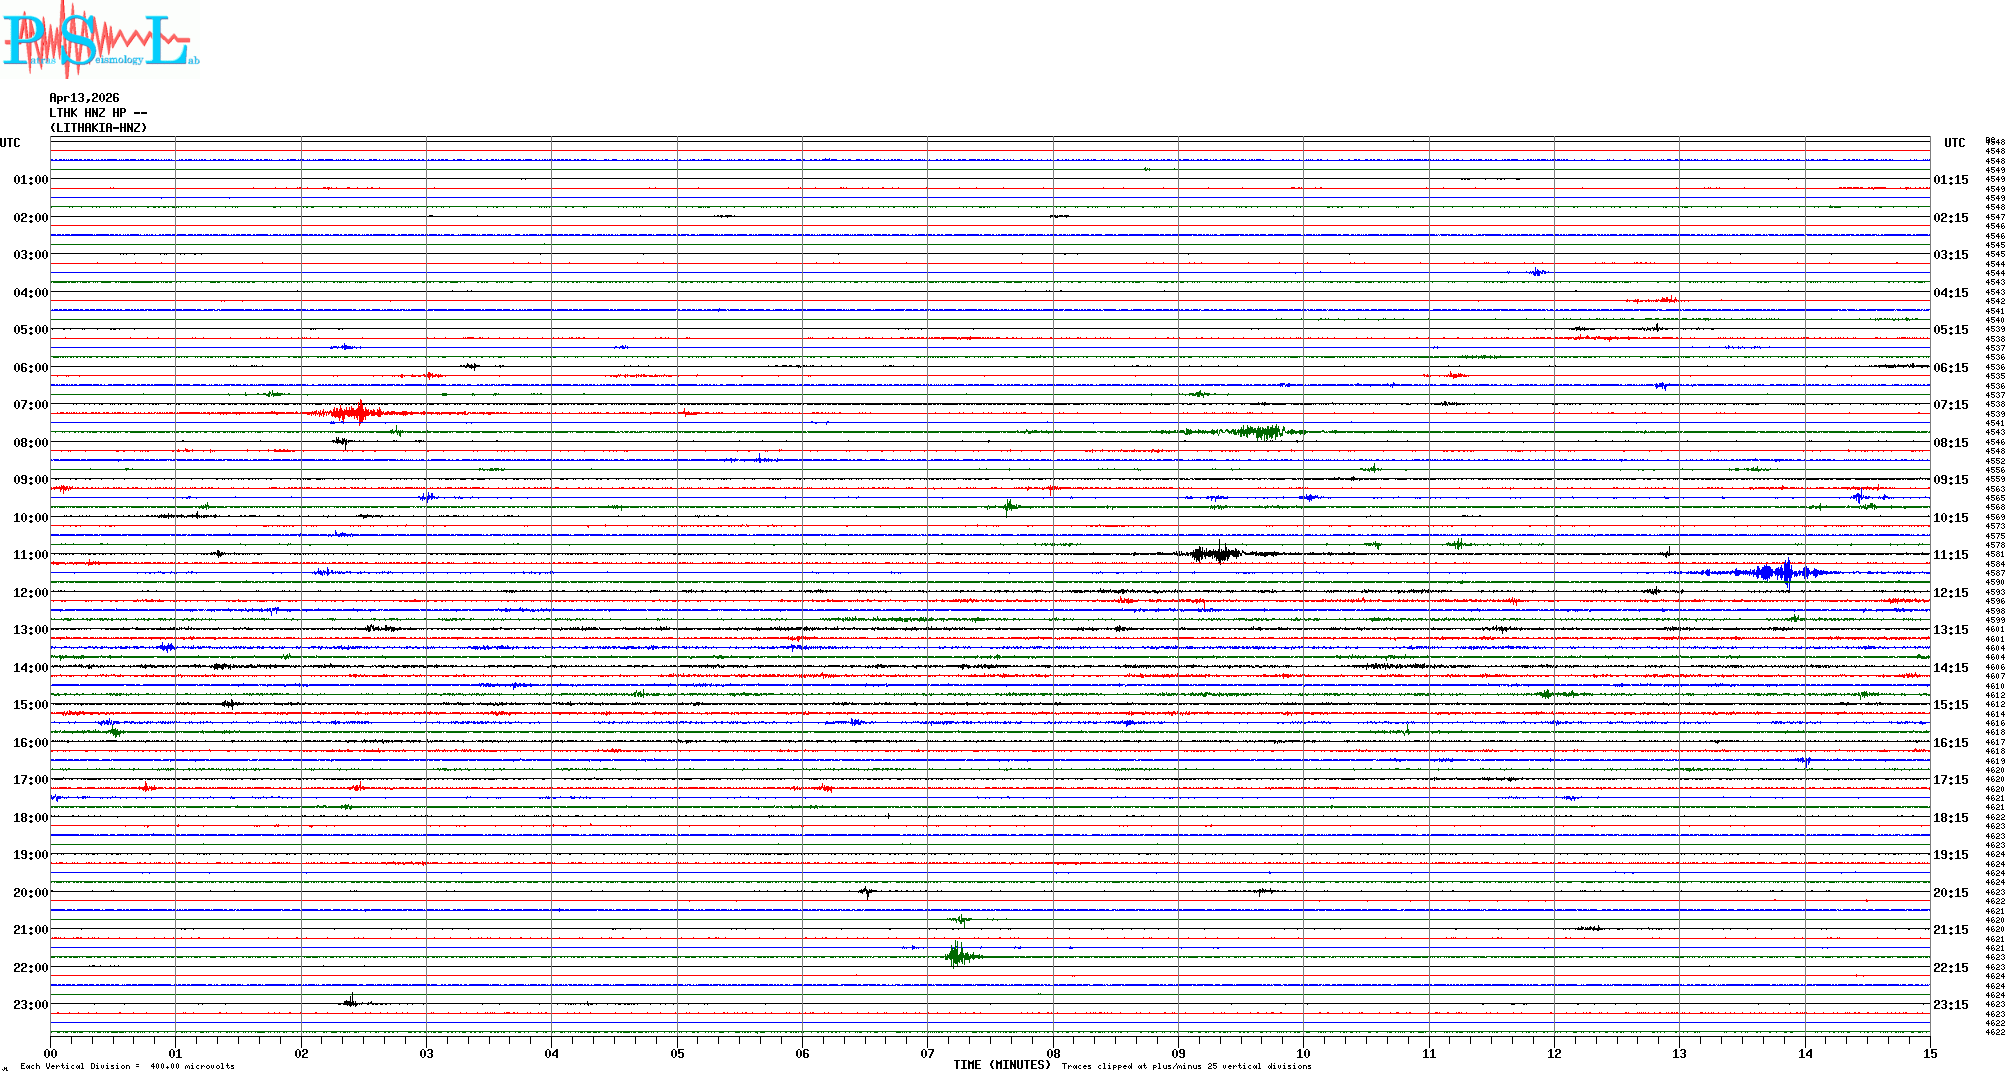Click the left UTC axis header

(x=10, y=143)
